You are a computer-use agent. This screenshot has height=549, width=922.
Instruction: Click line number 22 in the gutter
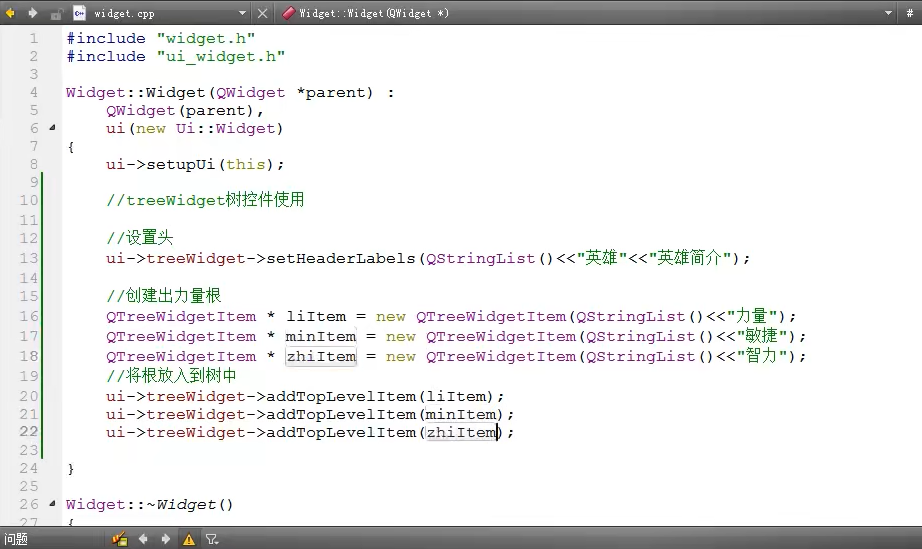pyautogui.click(x=29, y=431)
